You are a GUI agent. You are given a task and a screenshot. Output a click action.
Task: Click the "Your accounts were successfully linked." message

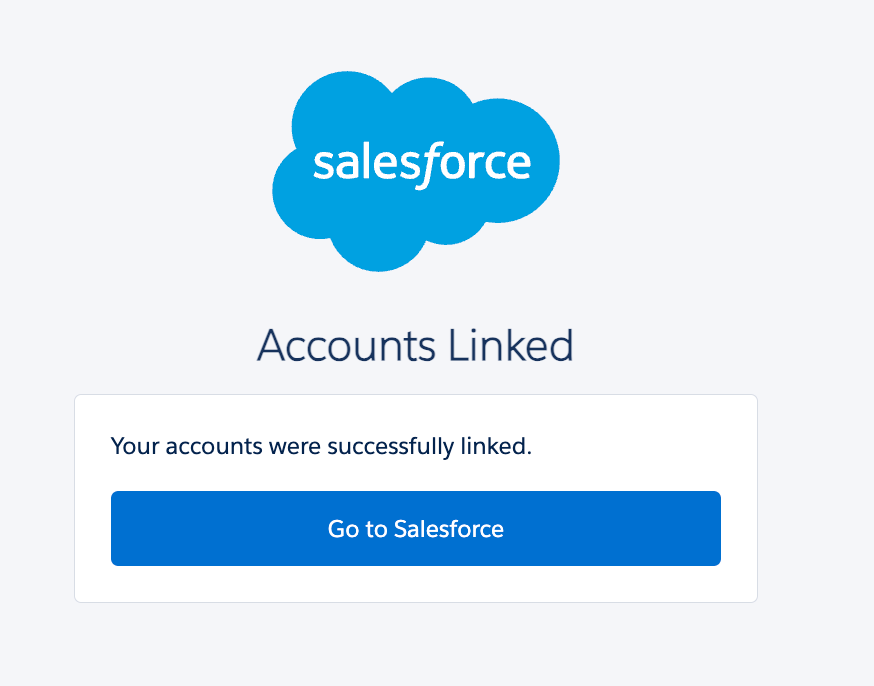click(x=321, y=446)
